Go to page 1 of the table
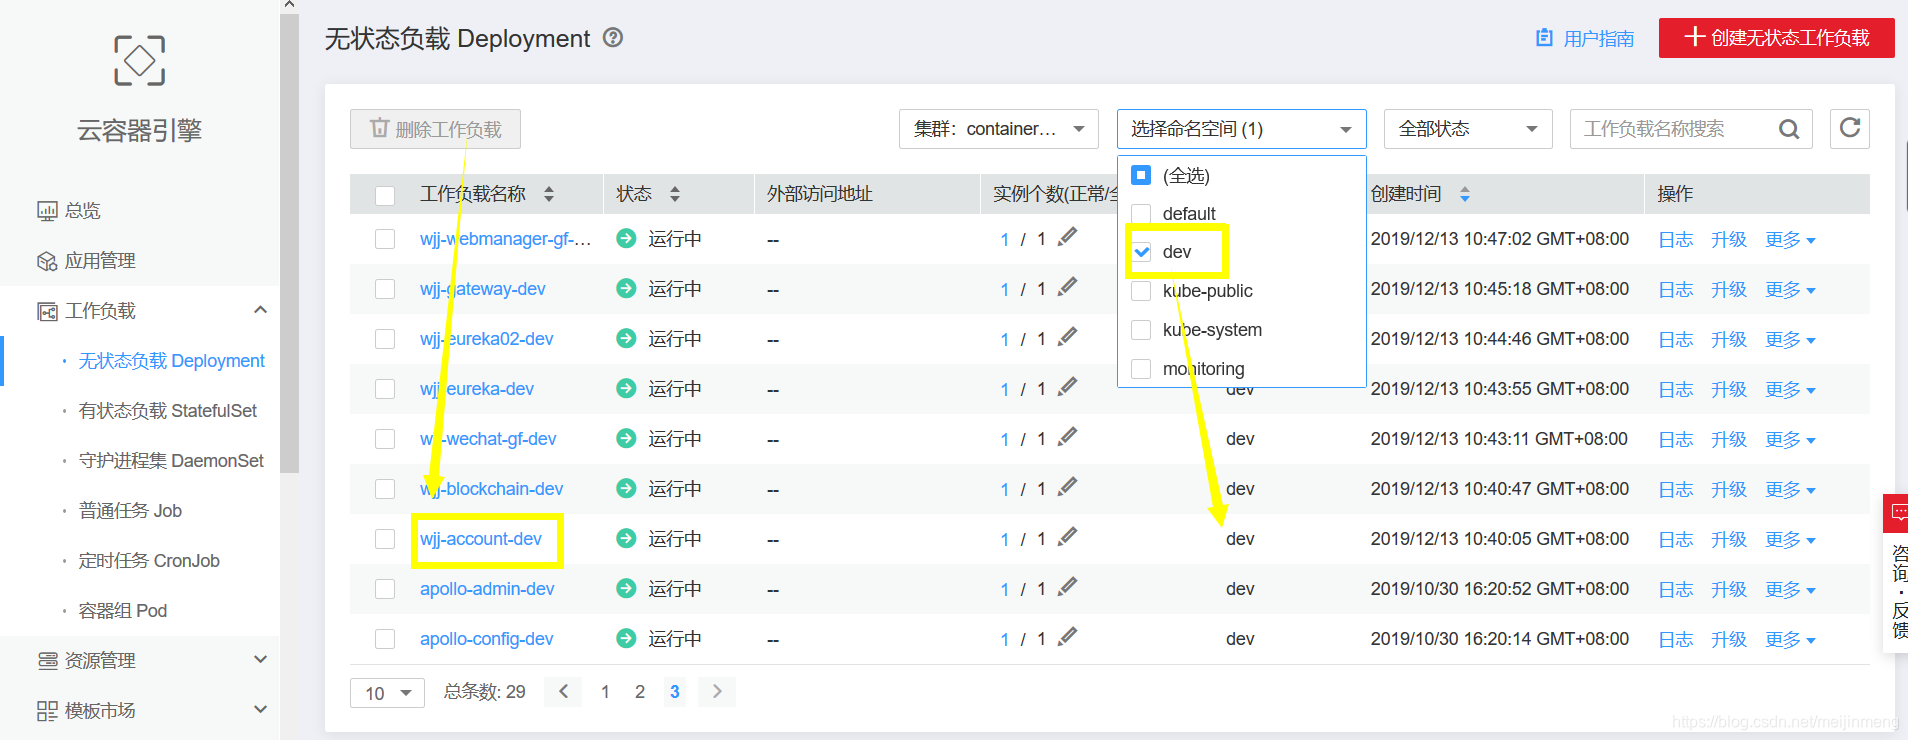This screenshot has width=1908, height=740. click(x=605, y=692)
